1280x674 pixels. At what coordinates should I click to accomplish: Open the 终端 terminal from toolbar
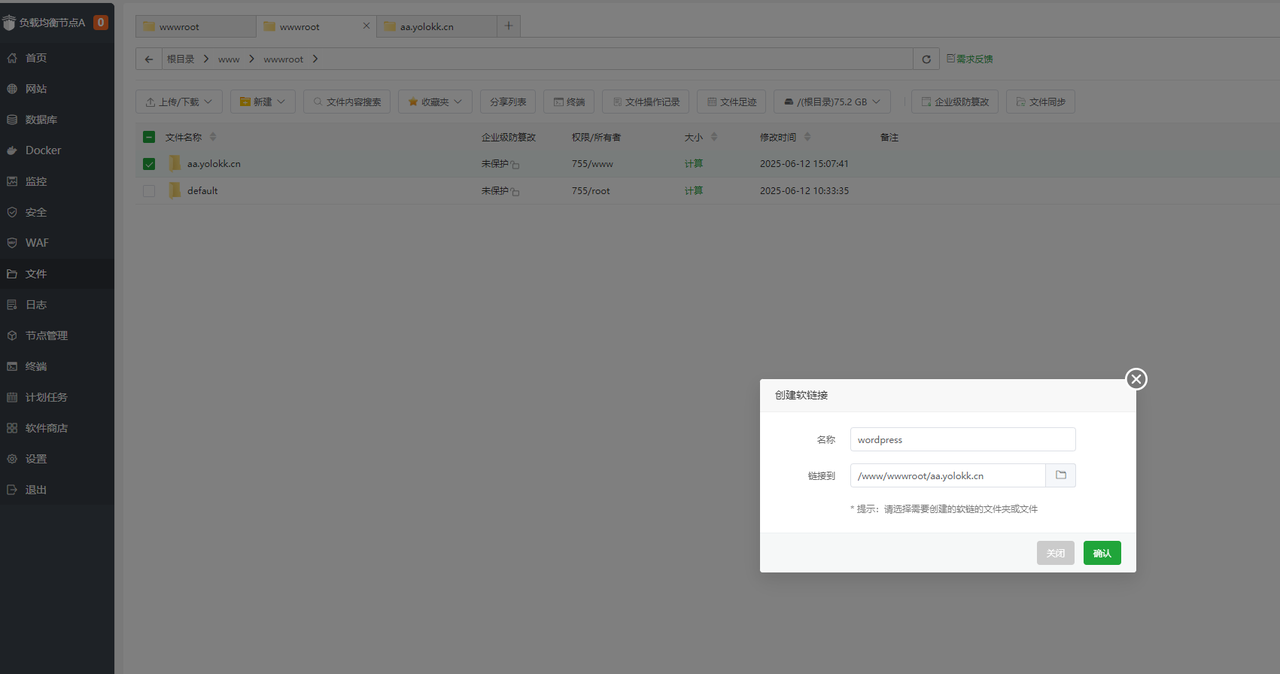coord(568,101)
